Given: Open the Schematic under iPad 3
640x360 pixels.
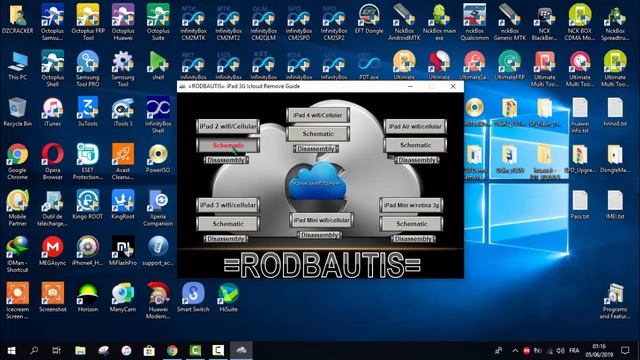Looking at the screenshot, I should point(228,224).
